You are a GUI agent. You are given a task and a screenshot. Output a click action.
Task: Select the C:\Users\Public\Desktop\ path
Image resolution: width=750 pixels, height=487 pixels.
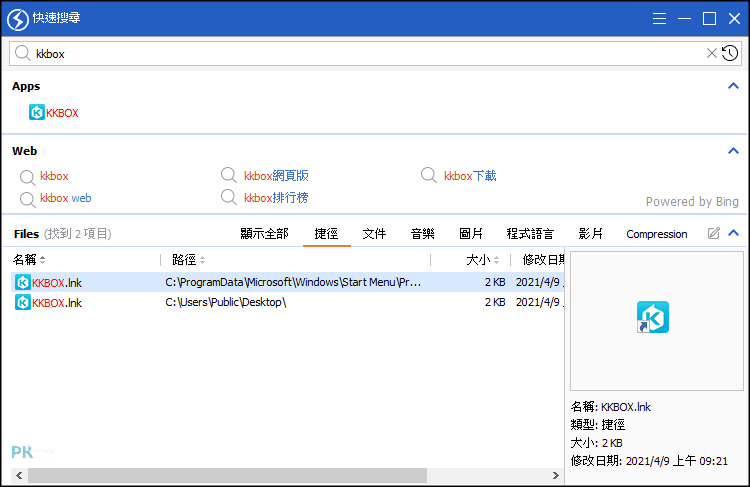point(226,302)
